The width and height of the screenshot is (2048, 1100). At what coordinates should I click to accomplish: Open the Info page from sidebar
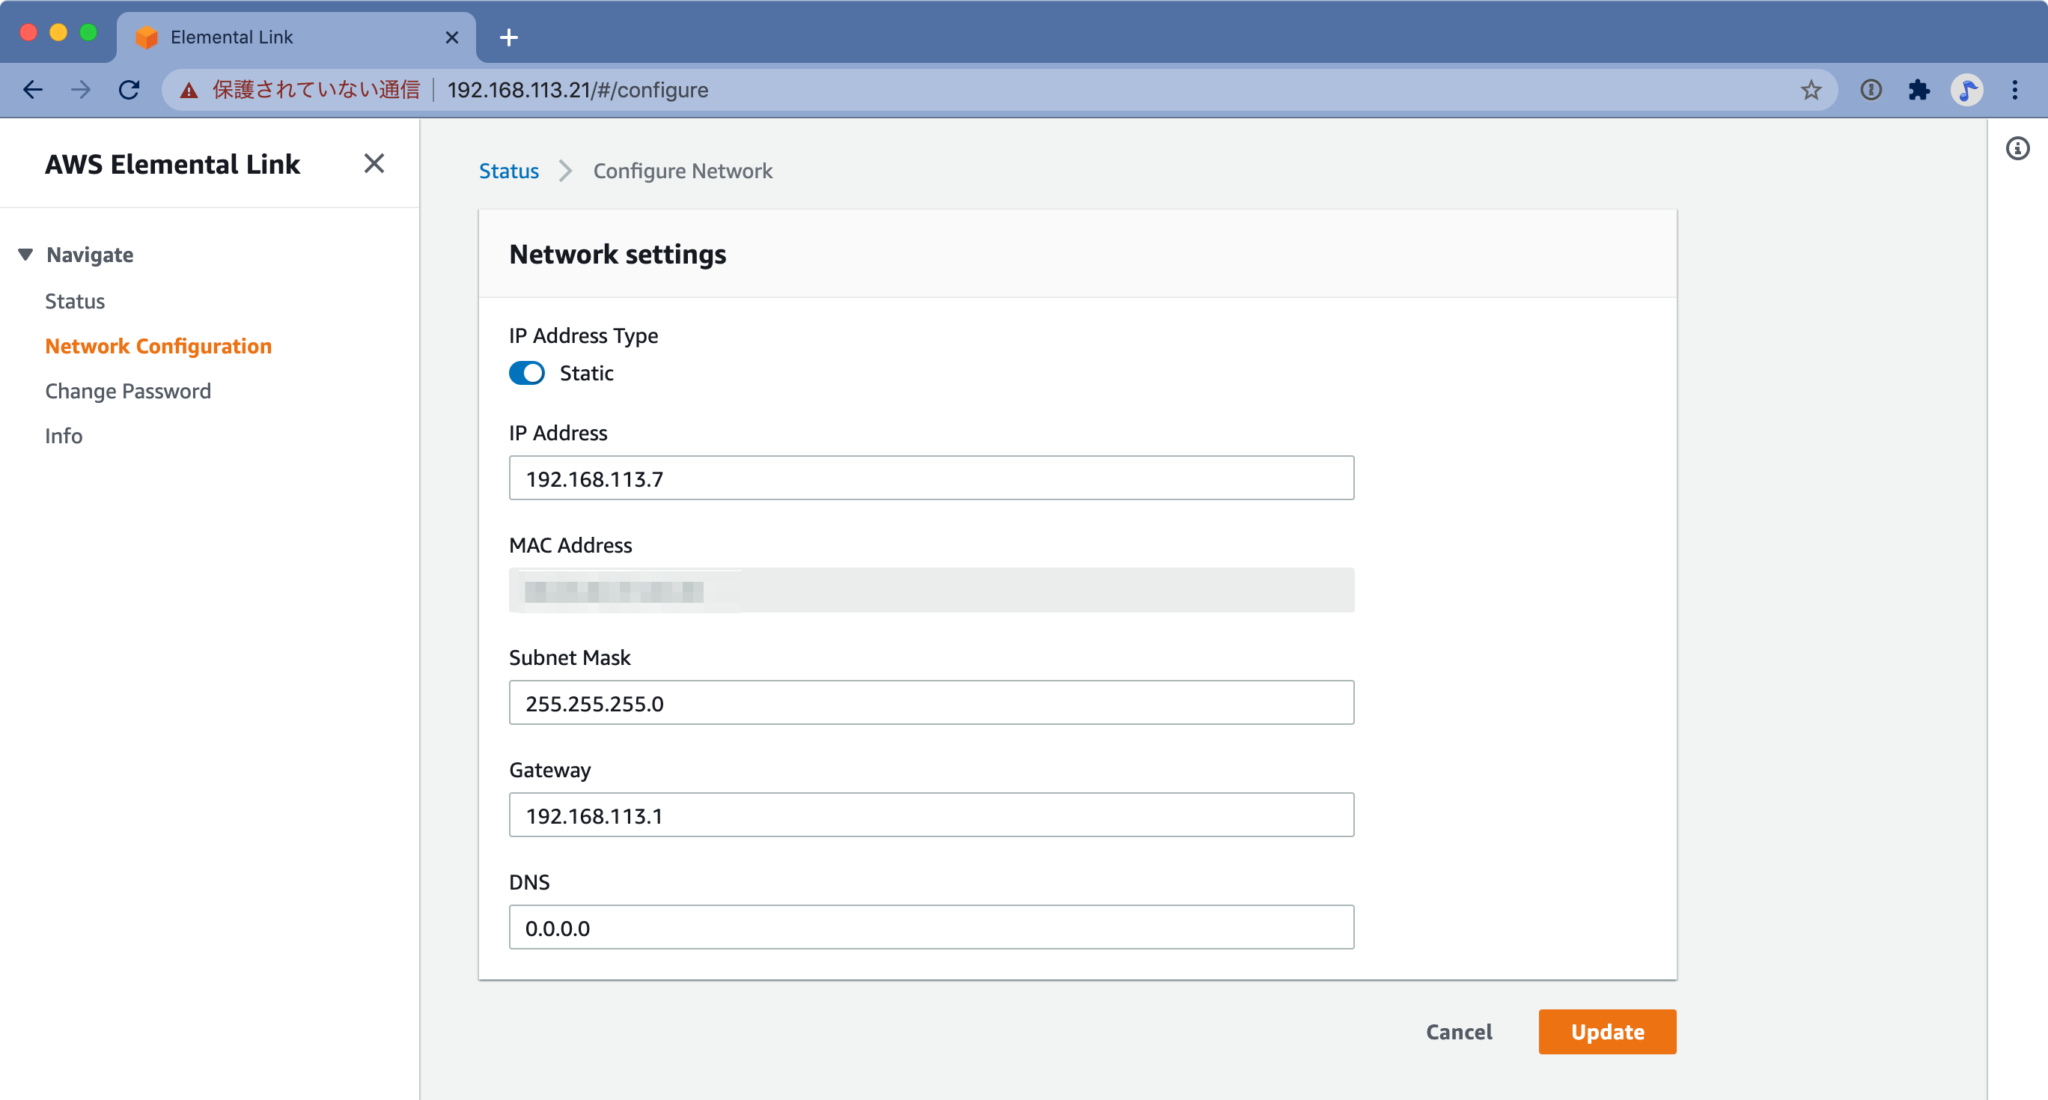[x=63, y=436]
